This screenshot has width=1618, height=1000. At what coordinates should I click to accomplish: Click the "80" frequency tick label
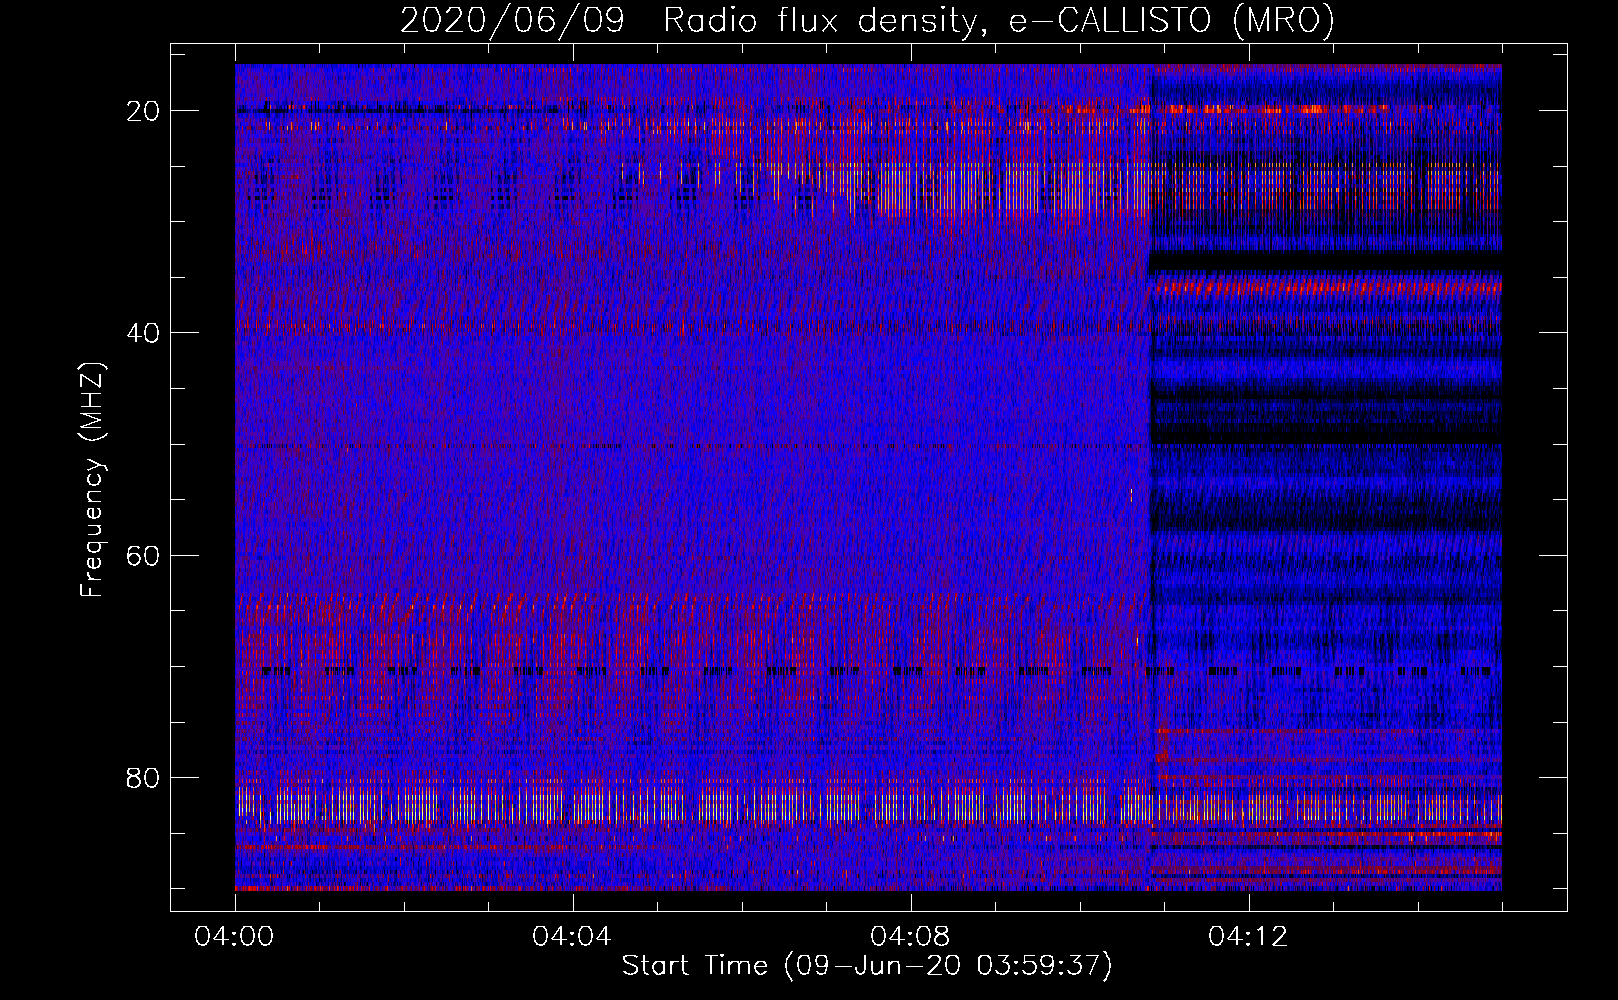pos(143,777)
